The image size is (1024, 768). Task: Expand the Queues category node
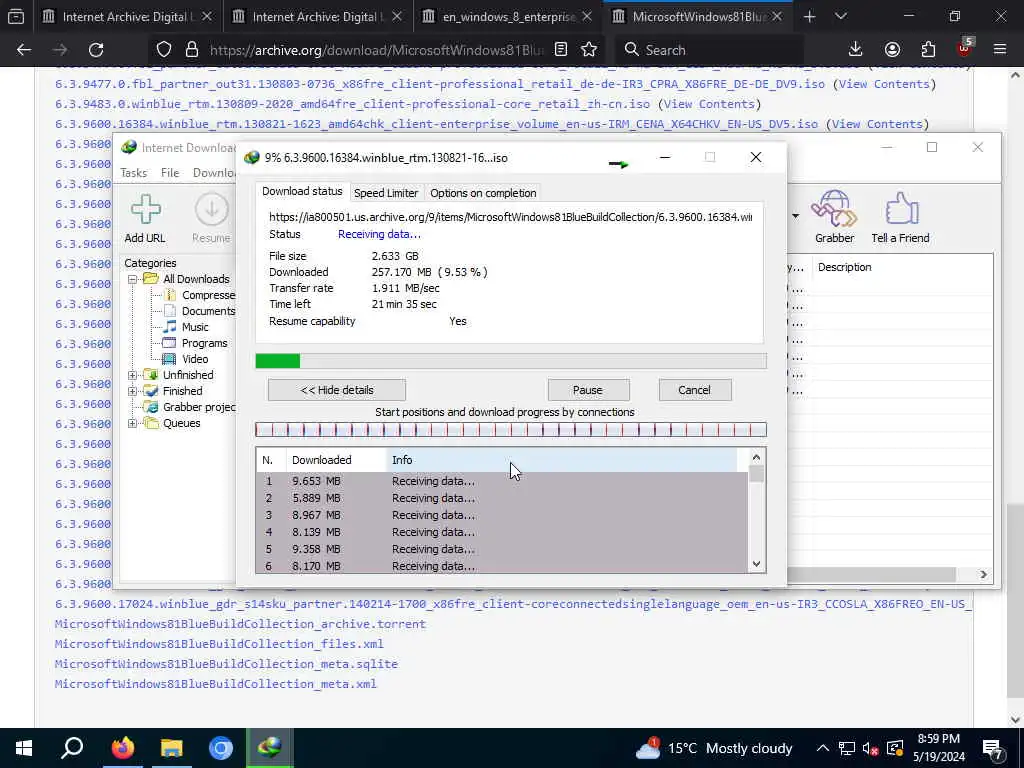click(133, 423)
